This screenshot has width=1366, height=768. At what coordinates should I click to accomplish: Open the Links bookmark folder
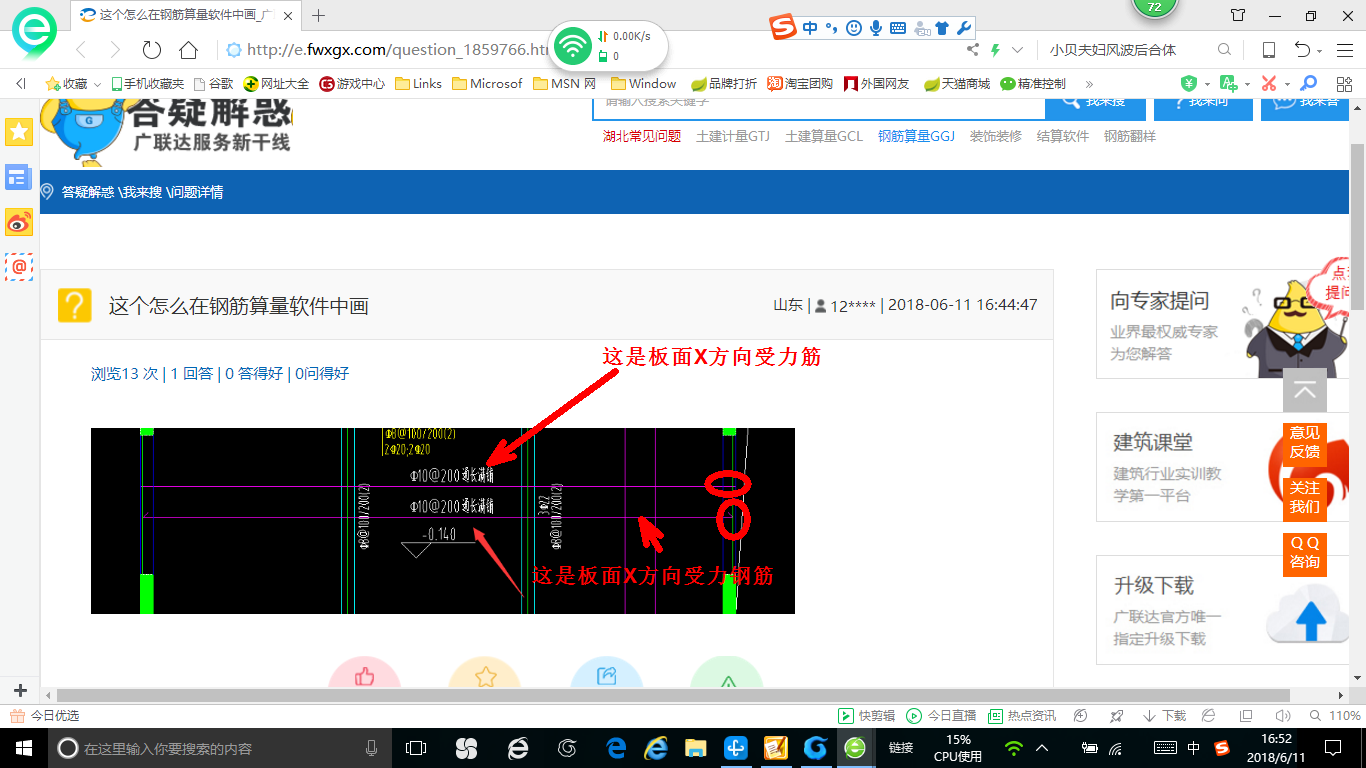point(418,84)
